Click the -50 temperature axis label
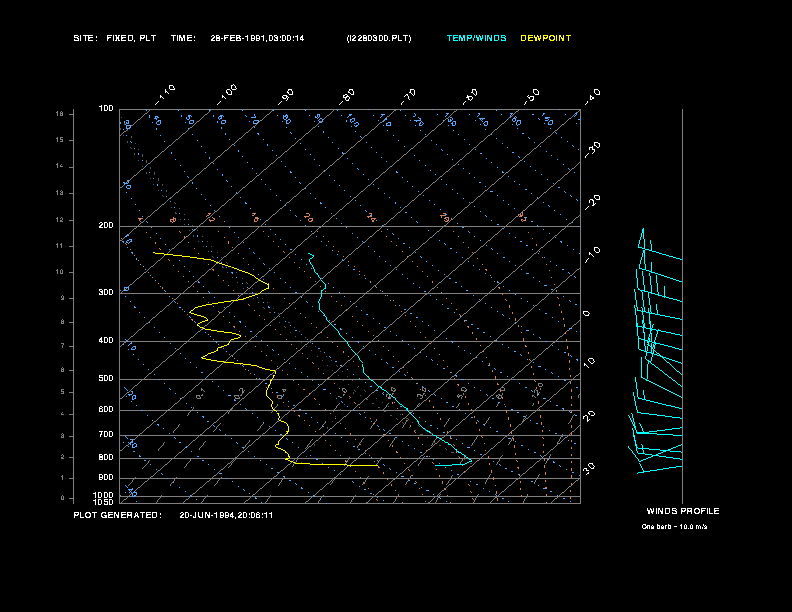The height and width of the screenshot is (612, 792). tap(532, 97)
